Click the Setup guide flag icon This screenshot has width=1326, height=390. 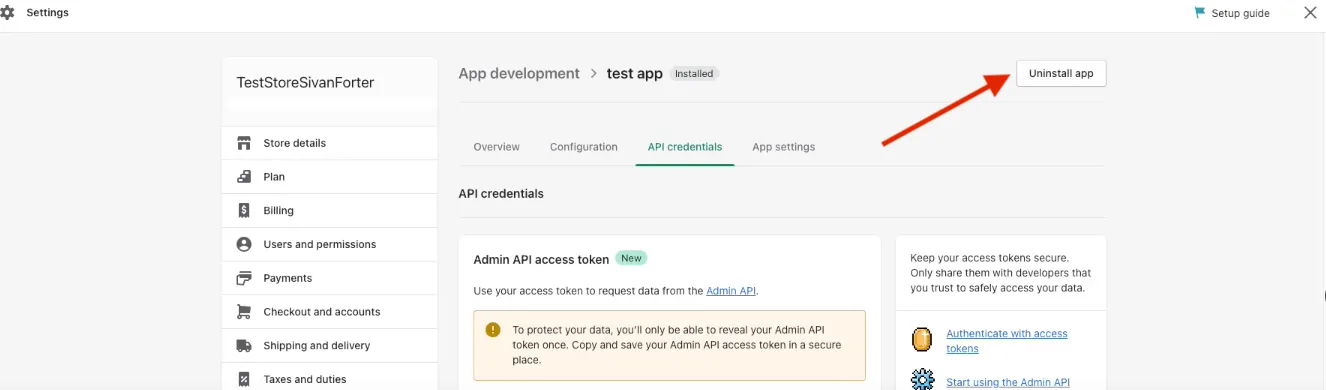[x=1200, y=13]
